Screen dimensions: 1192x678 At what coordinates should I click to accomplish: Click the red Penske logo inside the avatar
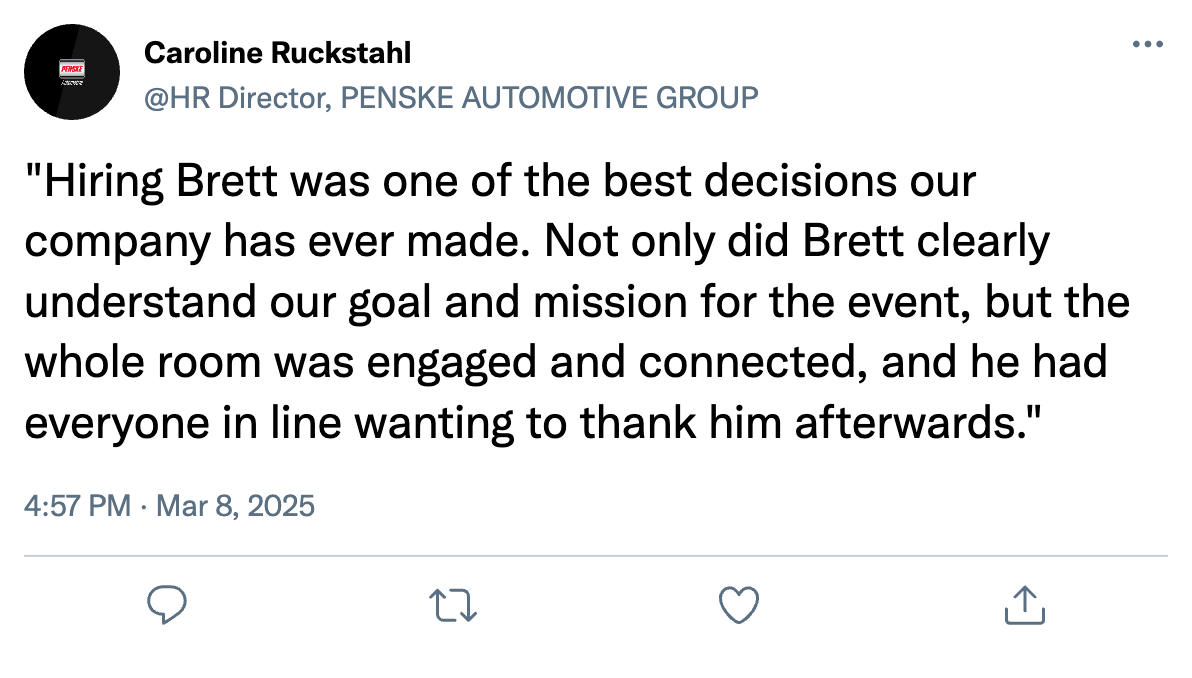point(72,67)
